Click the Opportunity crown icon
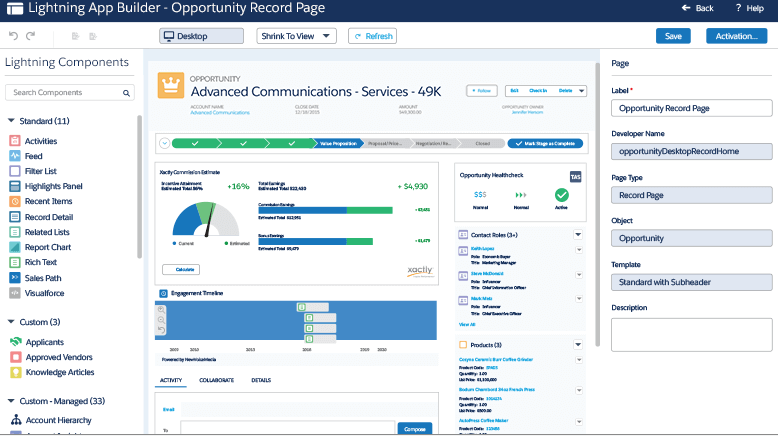Screen dimensions: 778x436 [x=171, y=85]
